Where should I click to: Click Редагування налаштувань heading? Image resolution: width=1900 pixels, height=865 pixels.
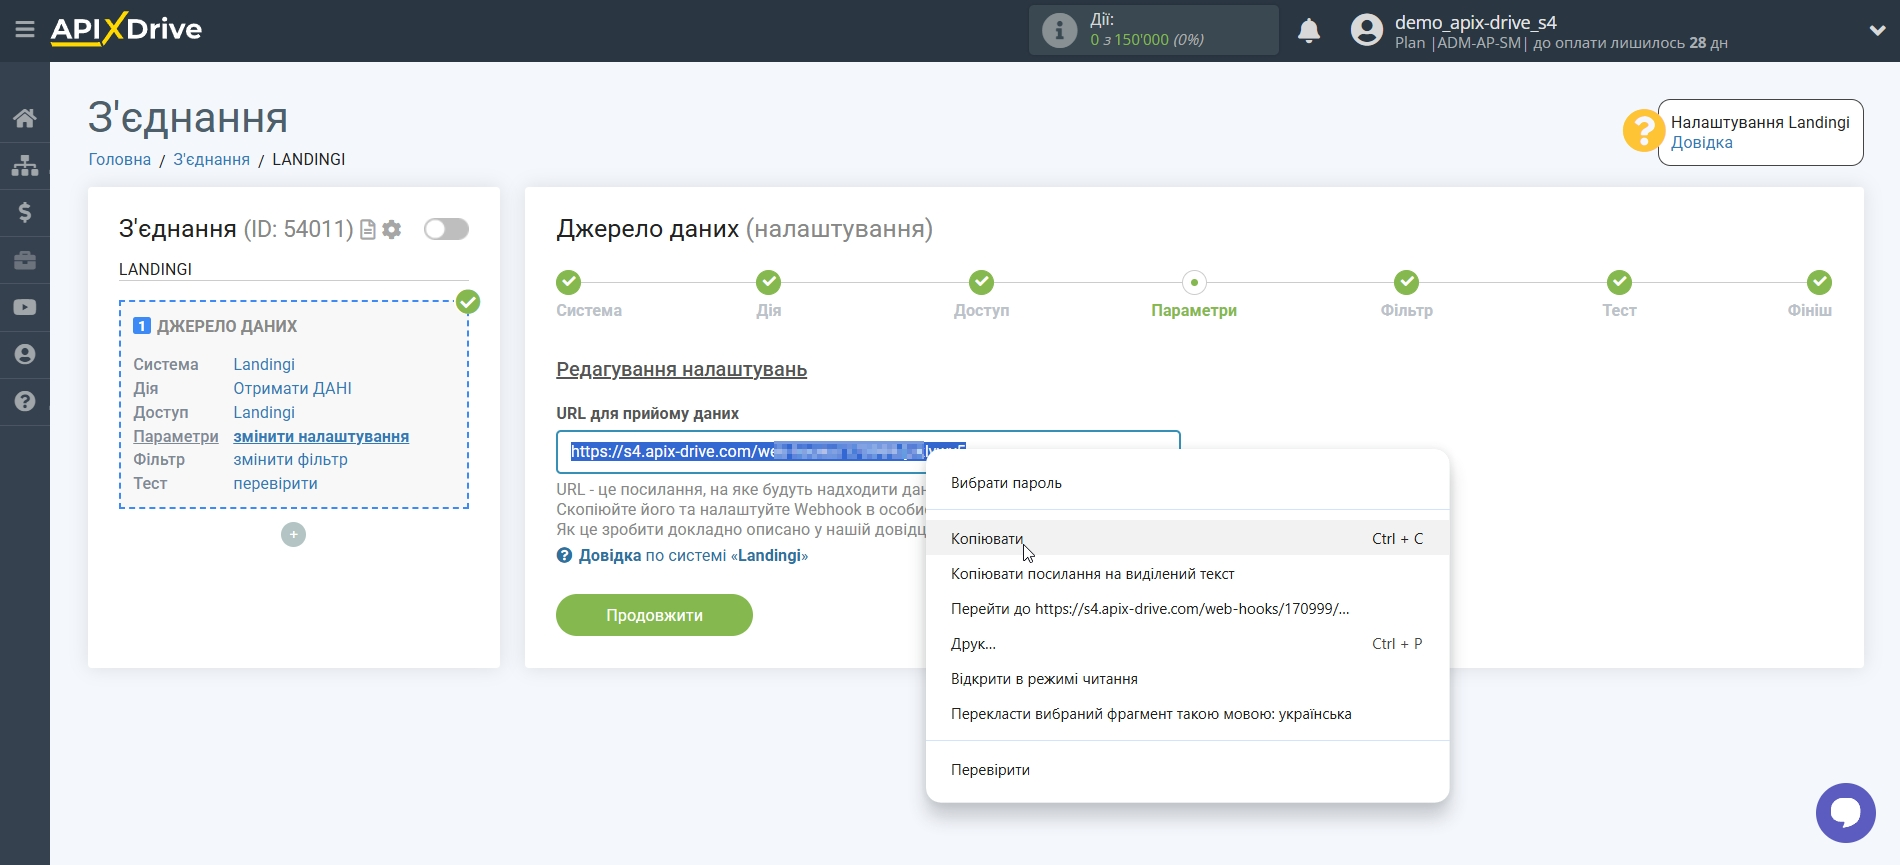[681, 369]
